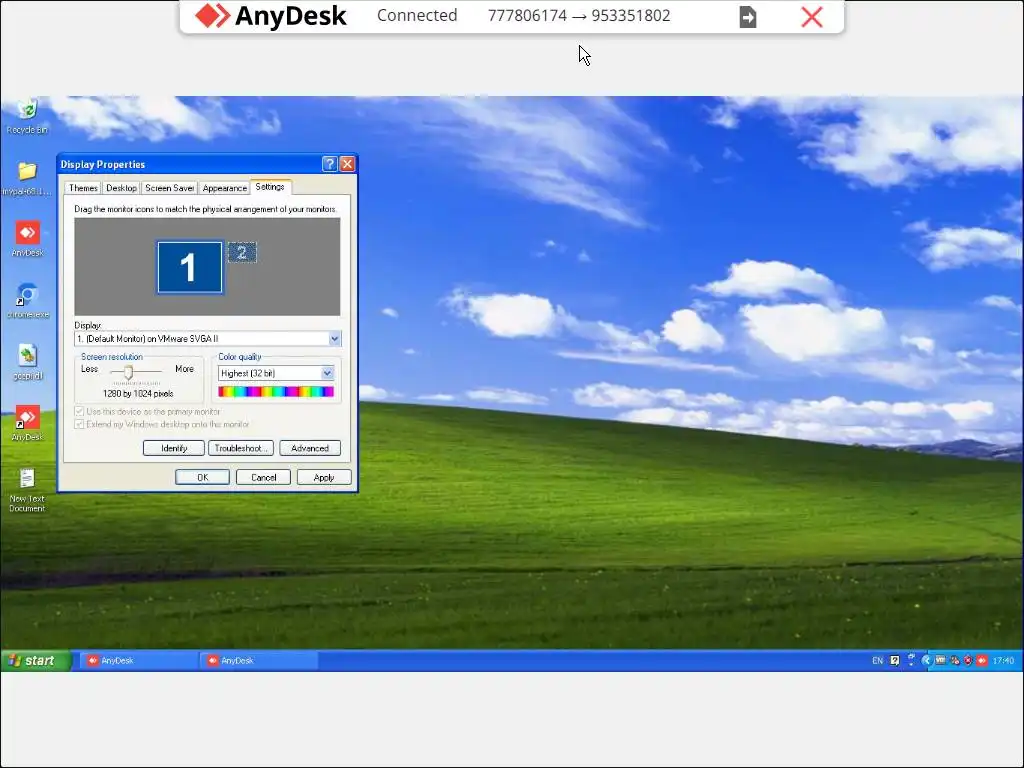Click the session arrow icon in AnyDesk bar
The height and width of the screenshot is (768, 1024).
pos(748,17)
